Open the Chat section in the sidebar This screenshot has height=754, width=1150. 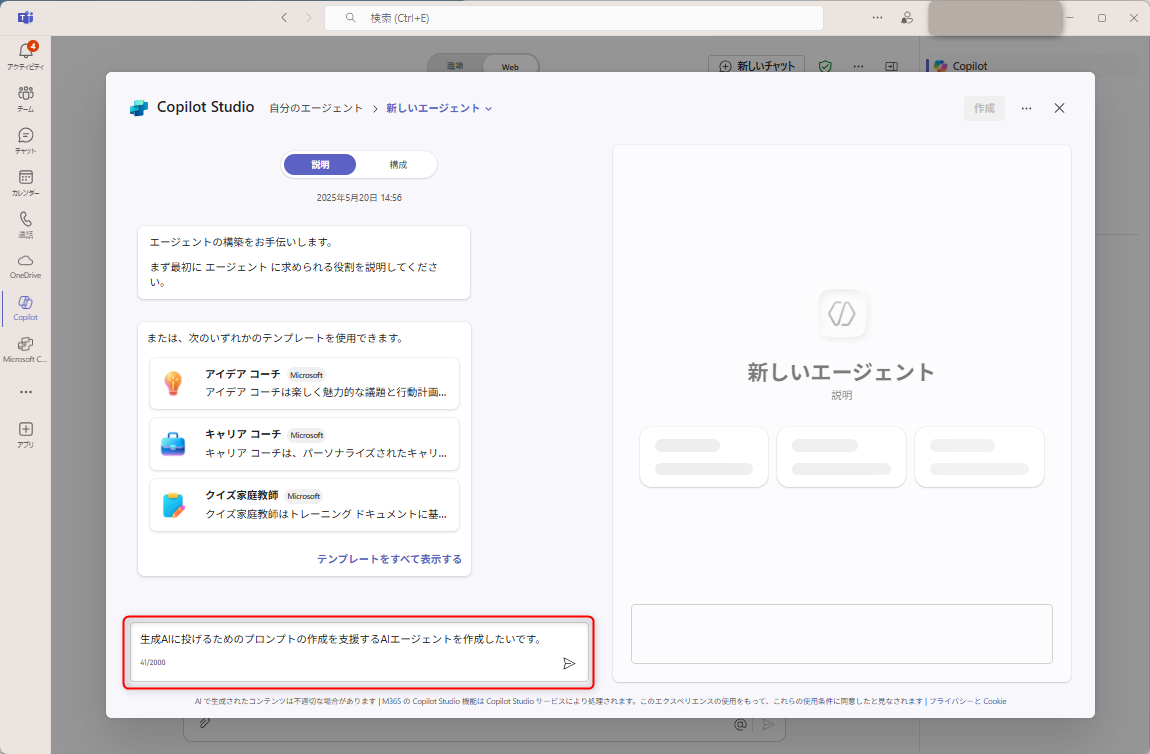pyautogui.click(x=26, y=140)
